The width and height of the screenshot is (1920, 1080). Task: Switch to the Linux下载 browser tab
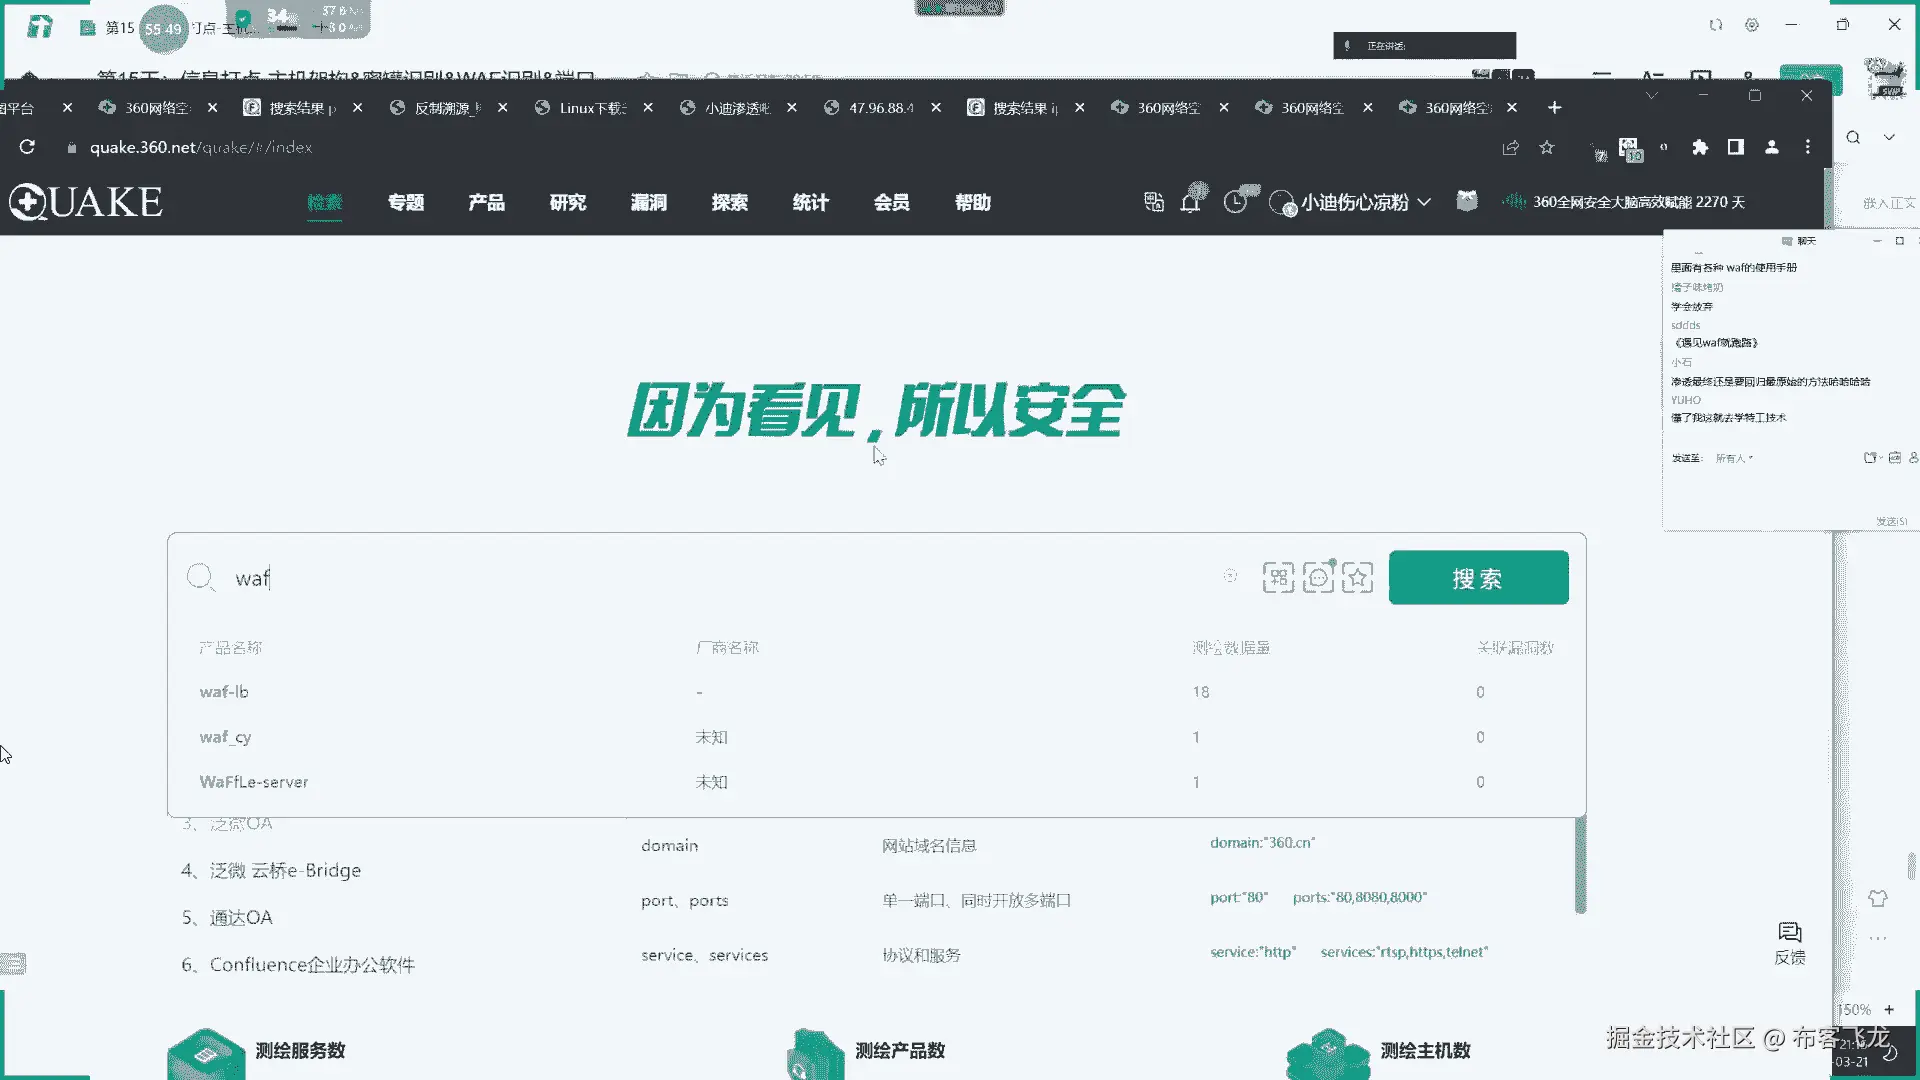592,108
